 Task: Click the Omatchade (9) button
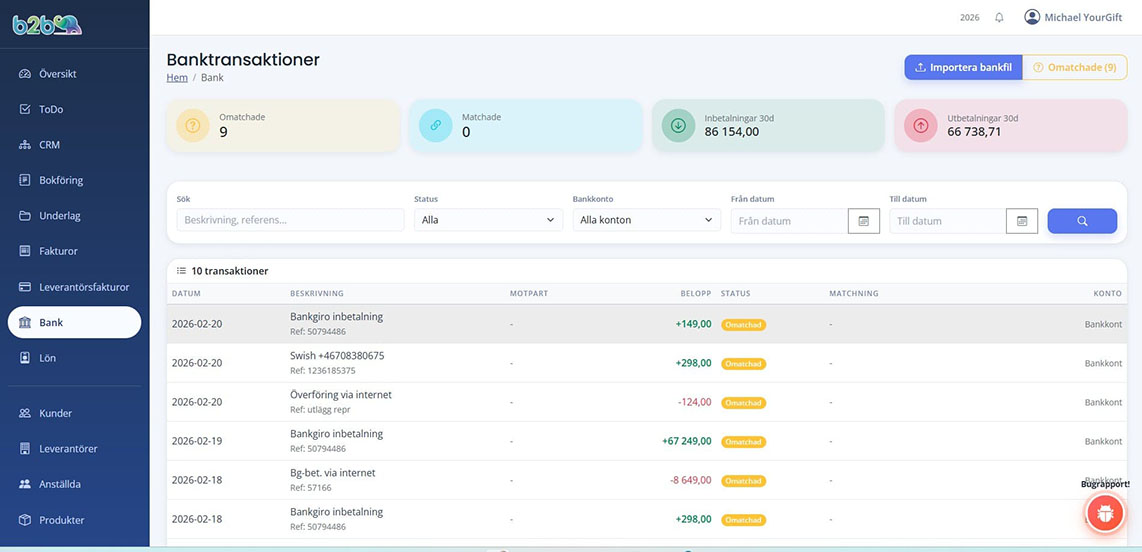[x=1074, y=67]
